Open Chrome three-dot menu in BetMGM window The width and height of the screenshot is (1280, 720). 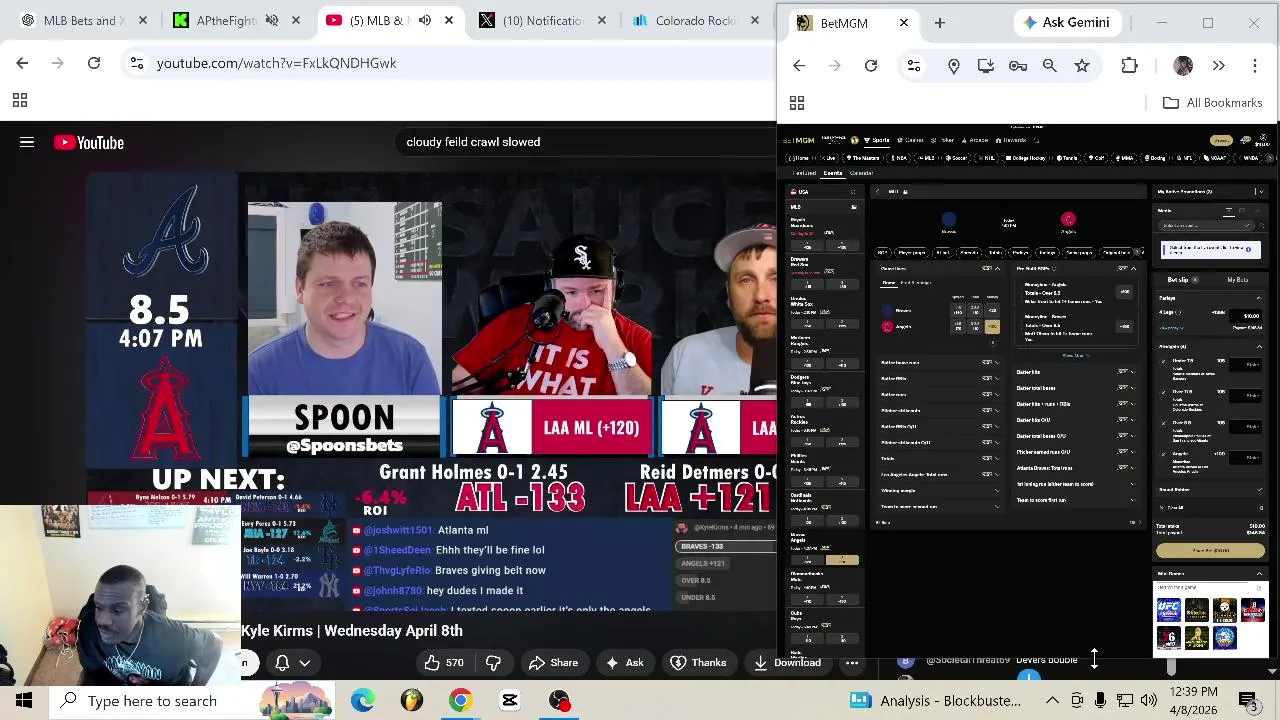(x=1255, y=66)
